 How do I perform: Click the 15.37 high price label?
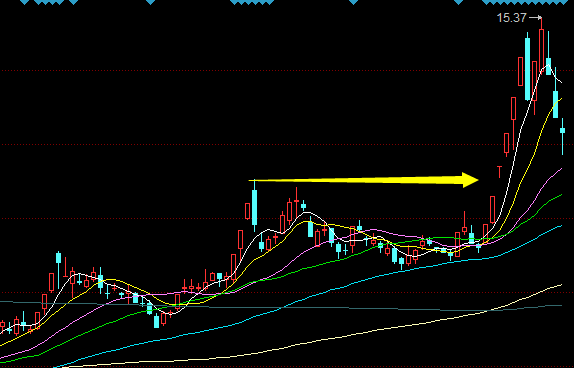tap(511, 18)
